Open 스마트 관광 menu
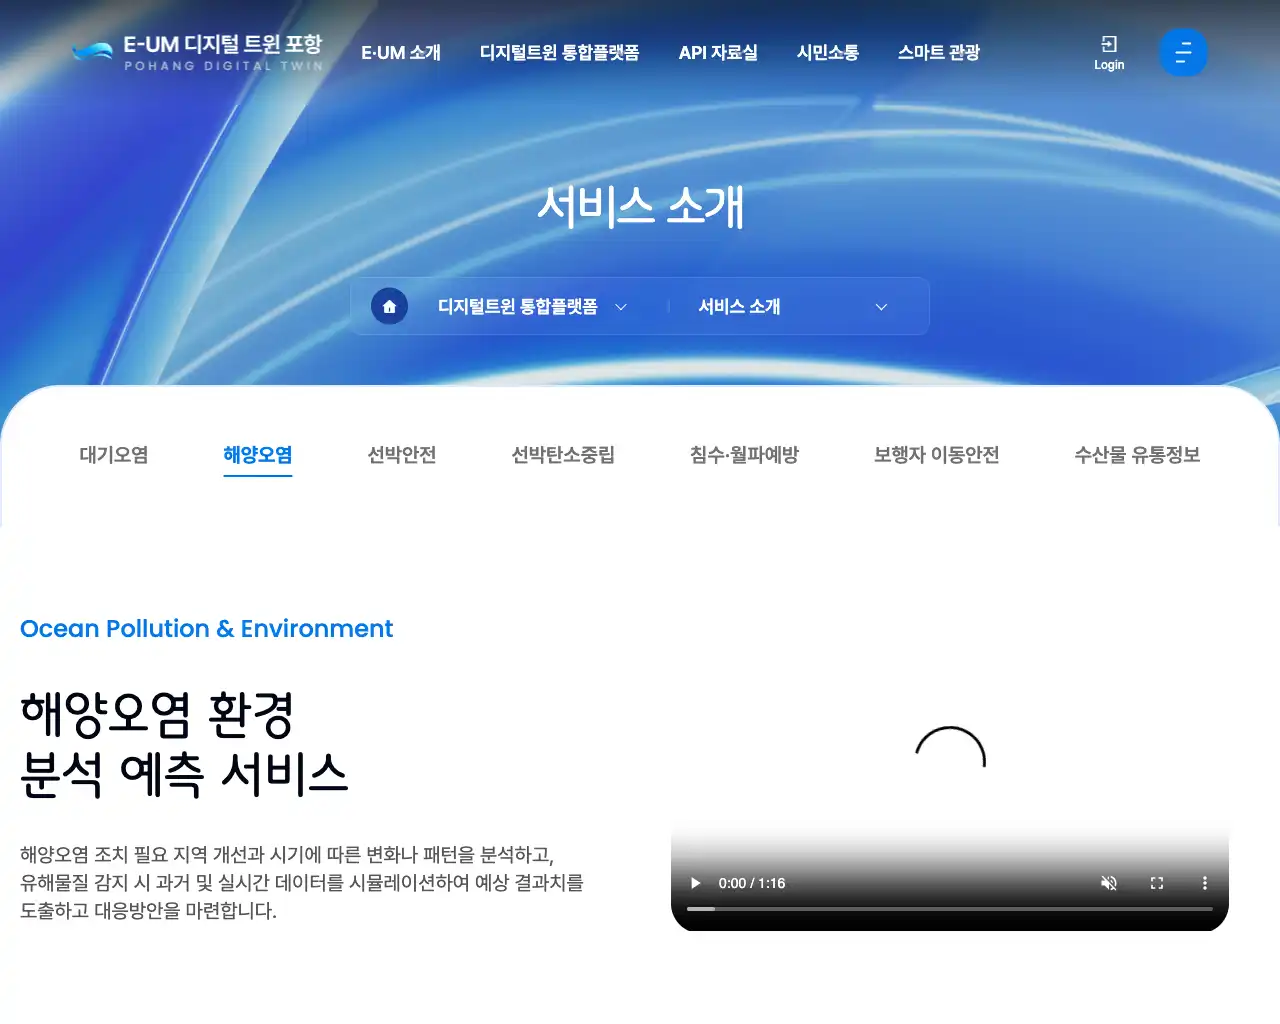The image size is (1280, 1024). [x=938, y=52]
